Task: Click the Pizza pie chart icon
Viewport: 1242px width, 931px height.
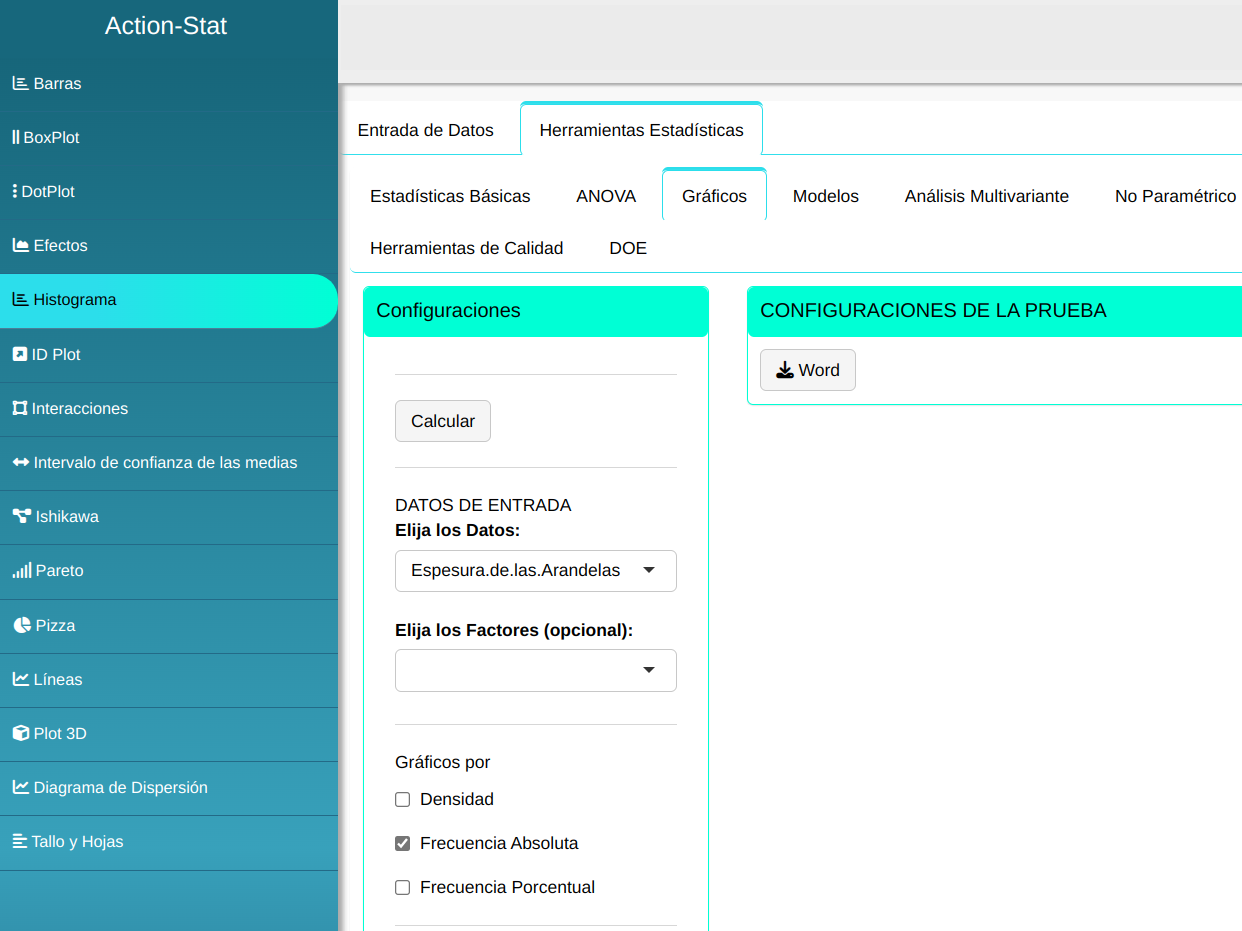Action: (22, 625)
